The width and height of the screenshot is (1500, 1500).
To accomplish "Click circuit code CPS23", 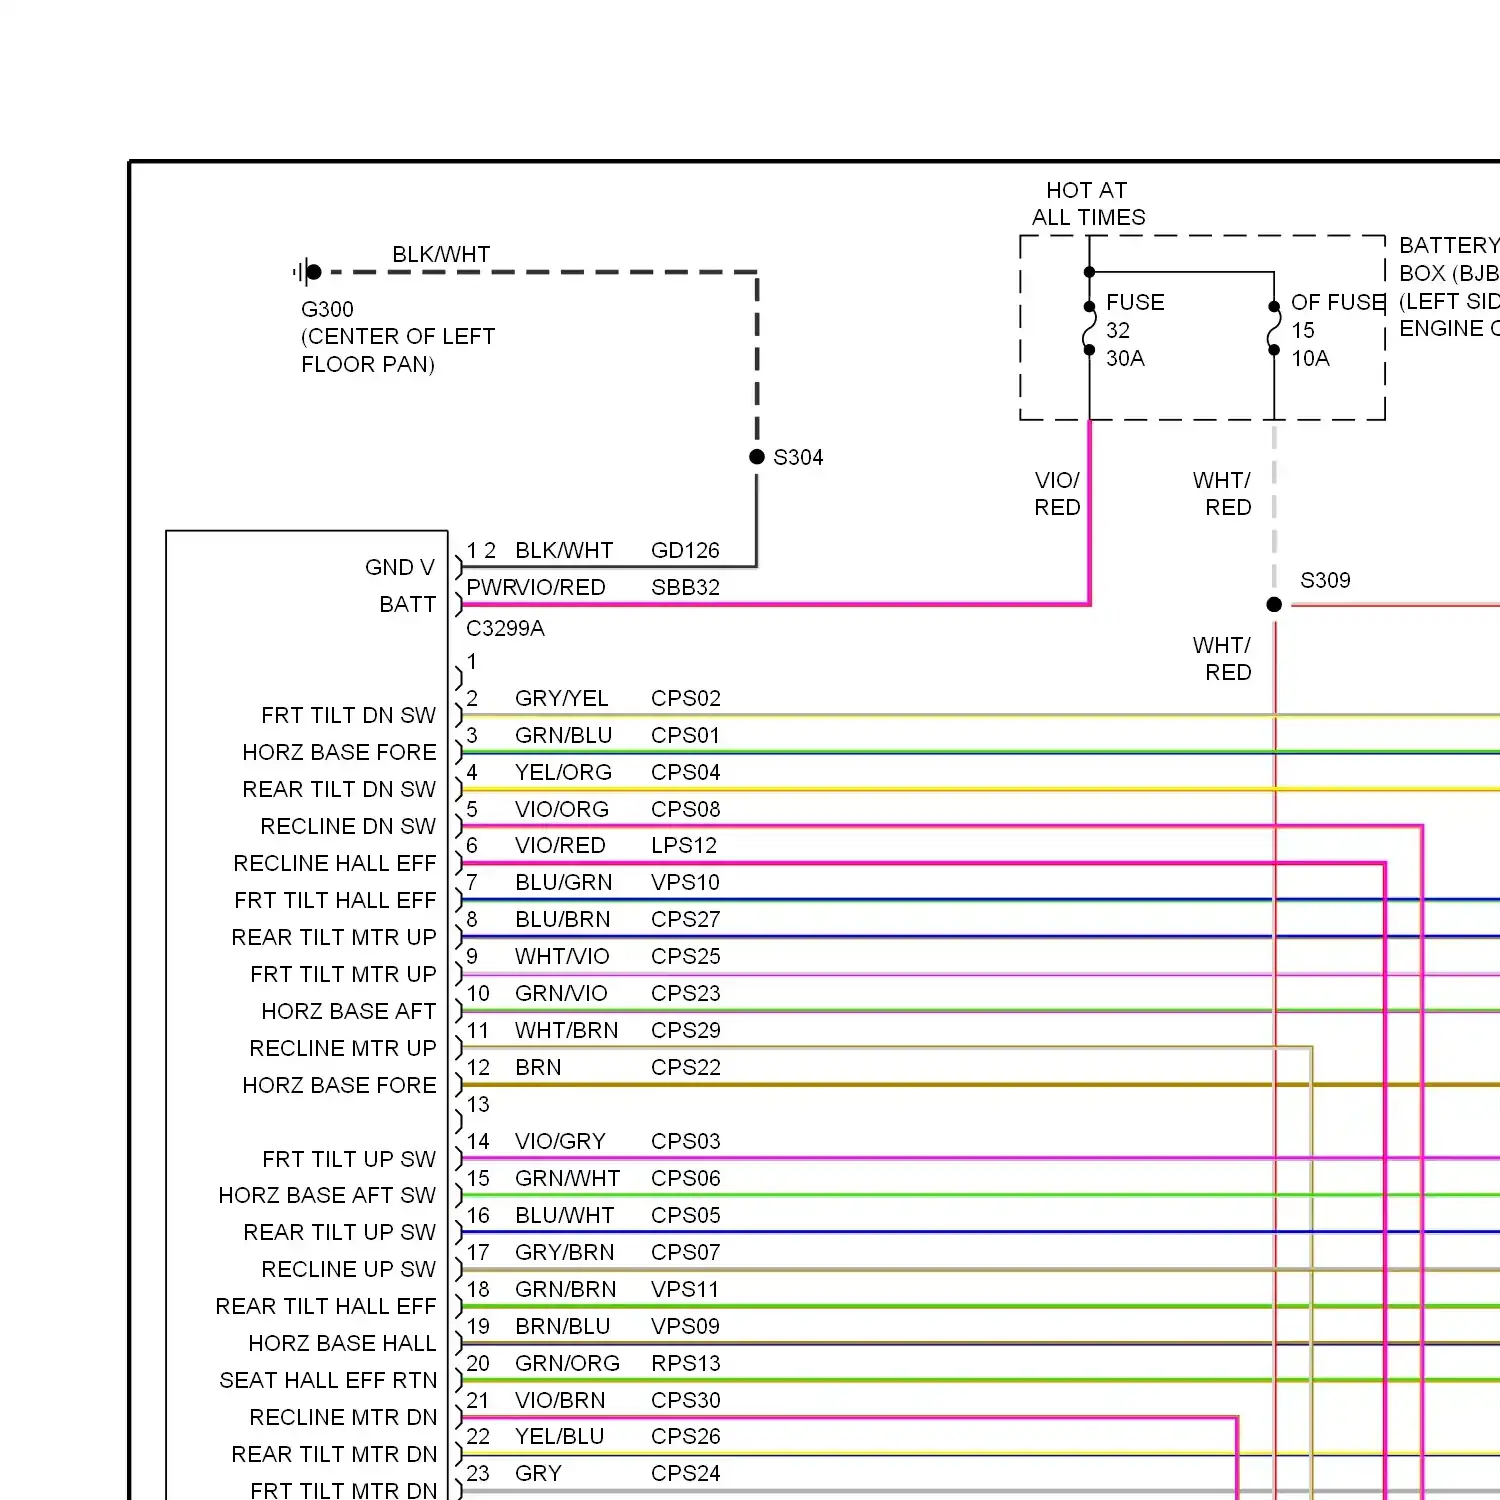I will coord(685,994).
